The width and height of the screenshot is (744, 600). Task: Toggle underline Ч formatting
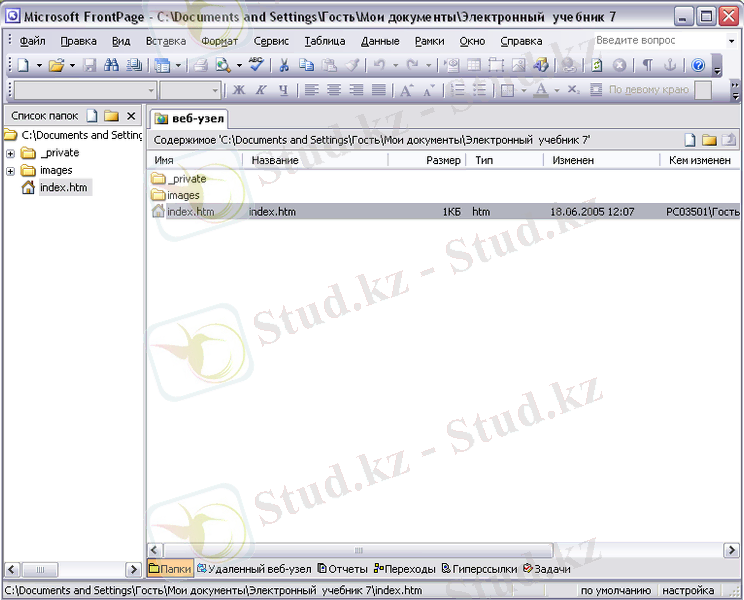(284, 90)
